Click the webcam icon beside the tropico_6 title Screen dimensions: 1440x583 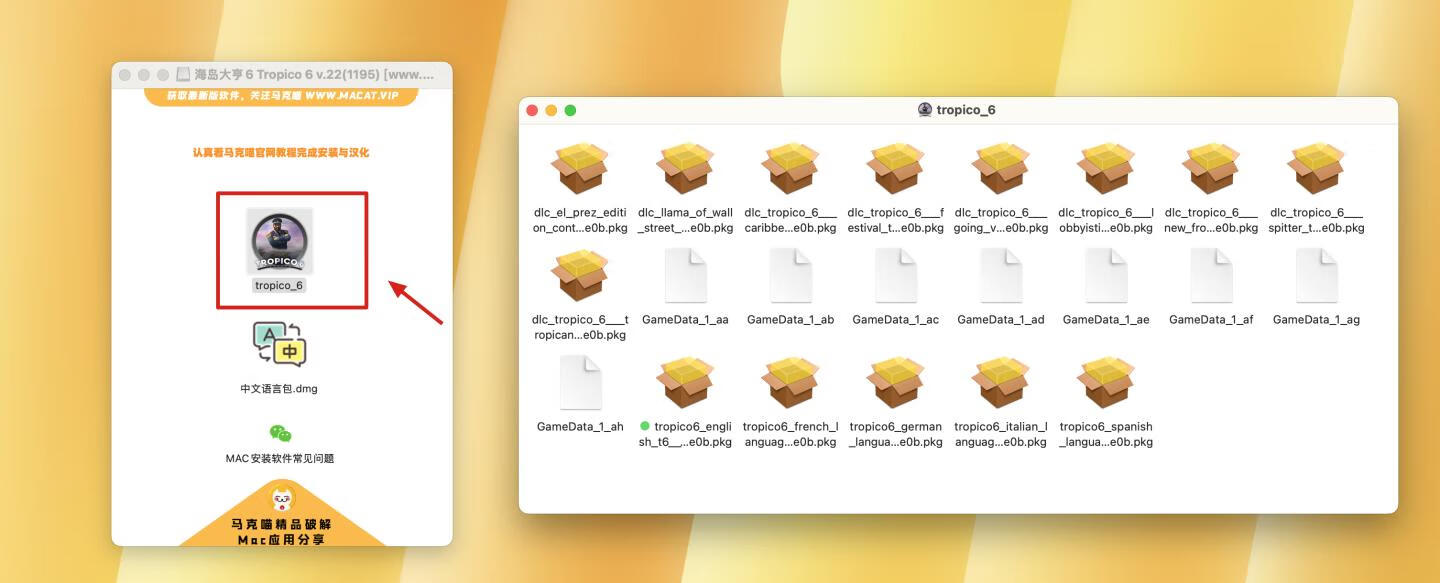(x=926, y=110)
